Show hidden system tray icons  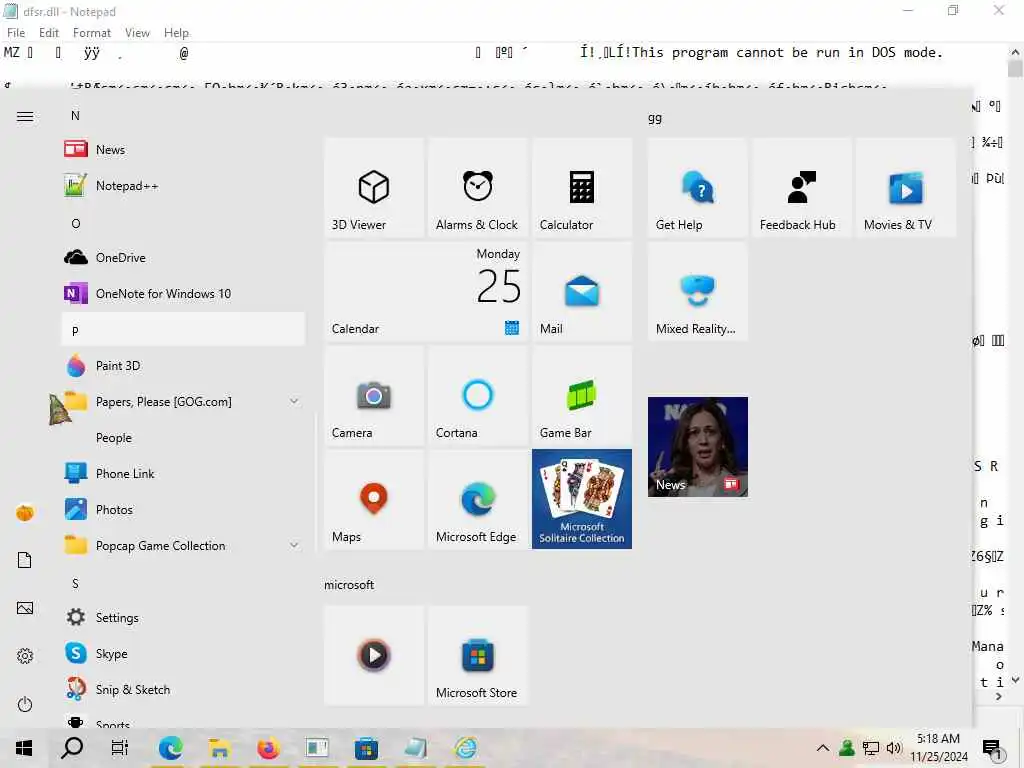click(x=823, y=748)
